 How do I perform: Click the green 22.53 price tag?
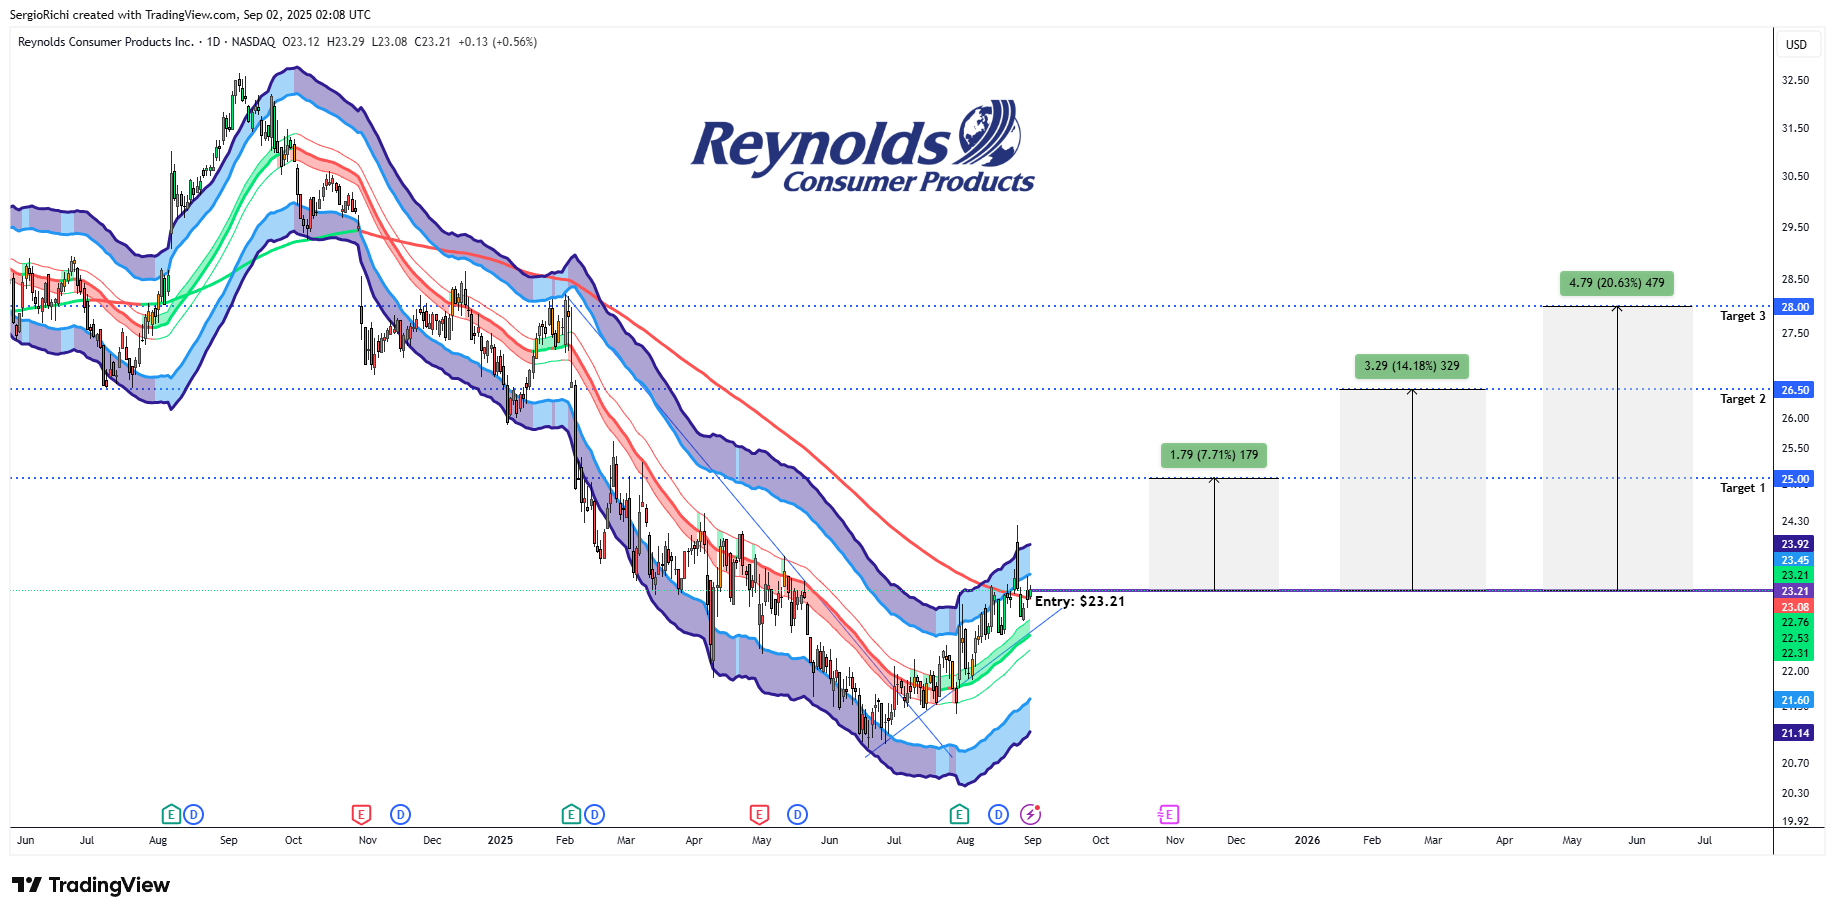click(x=1795, y=638)
